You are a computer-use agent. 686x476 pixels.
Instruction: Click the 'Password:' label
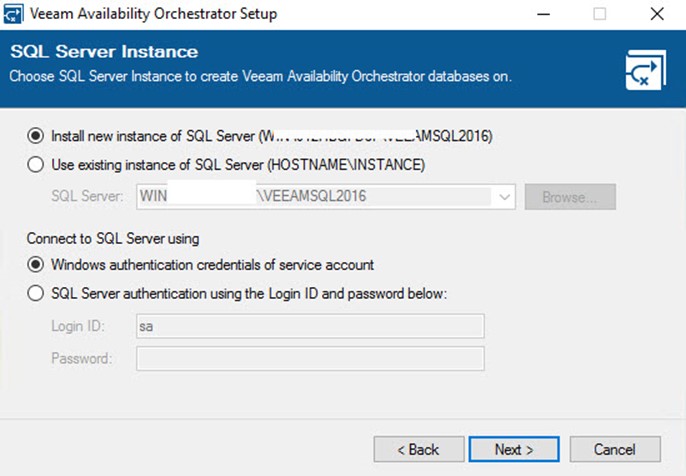(82, 358)
